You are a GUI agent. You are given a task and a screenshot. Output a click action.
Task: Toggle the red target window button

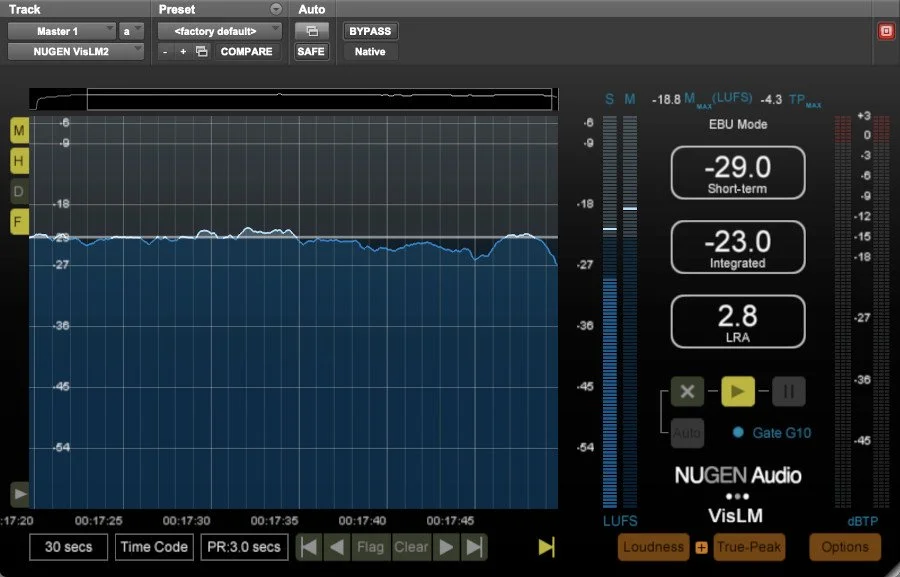[886, 31]
